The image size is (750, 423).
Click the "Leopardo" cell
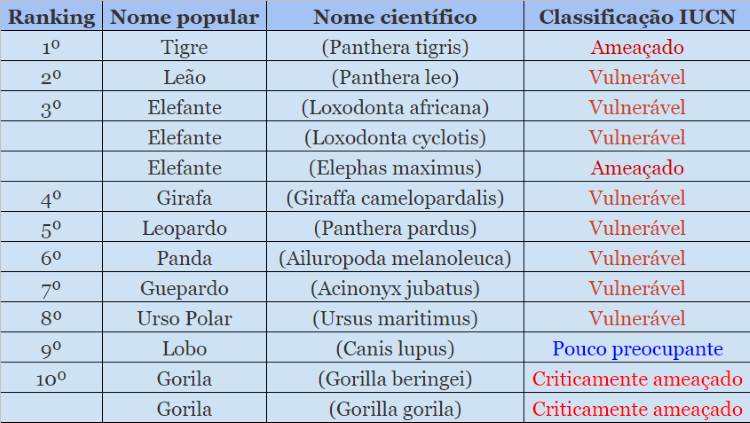click(184, 228)
